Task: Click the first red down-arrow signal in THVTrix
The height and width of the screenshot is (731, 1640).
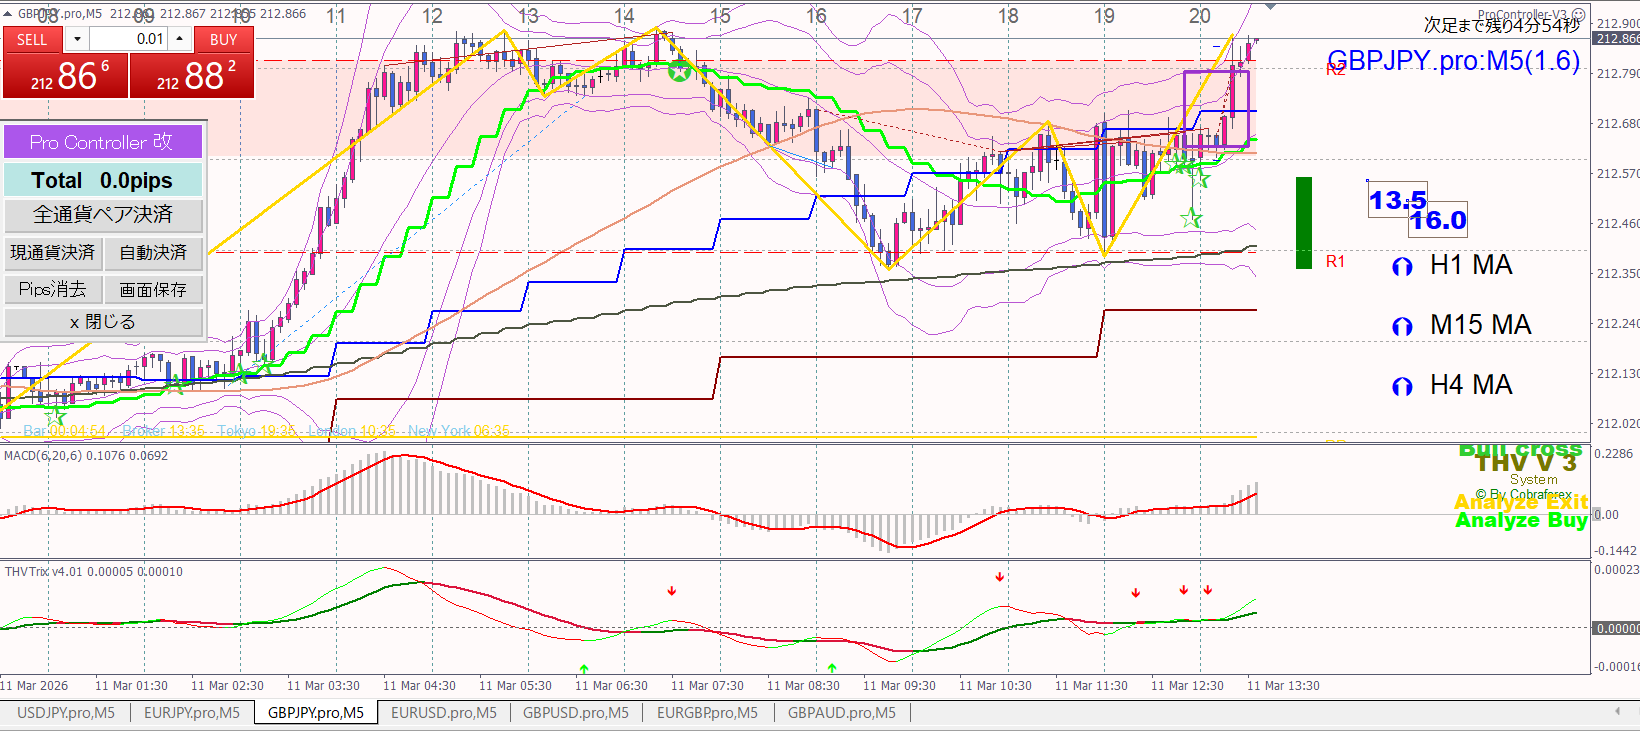Action: pyautogui.click(x=672, y=591)
